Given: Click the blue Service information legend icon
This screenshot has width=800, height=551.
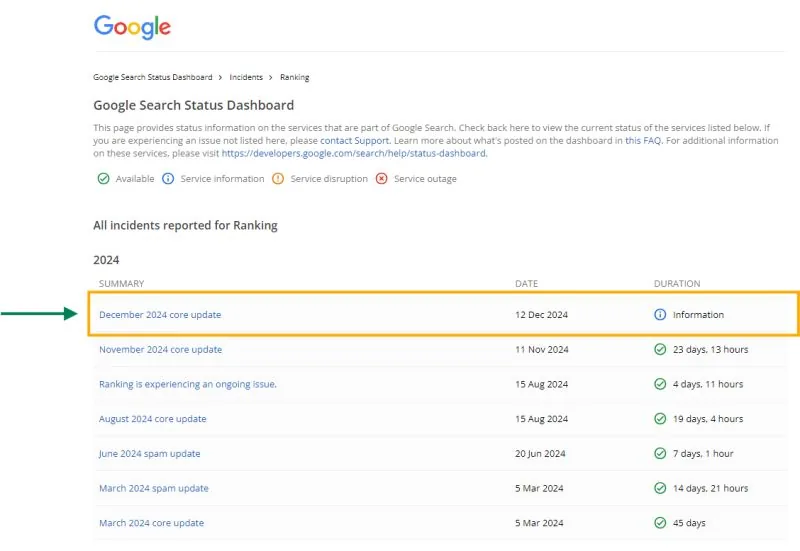Looking at the screenshot, I should click(x=168, y=179).
